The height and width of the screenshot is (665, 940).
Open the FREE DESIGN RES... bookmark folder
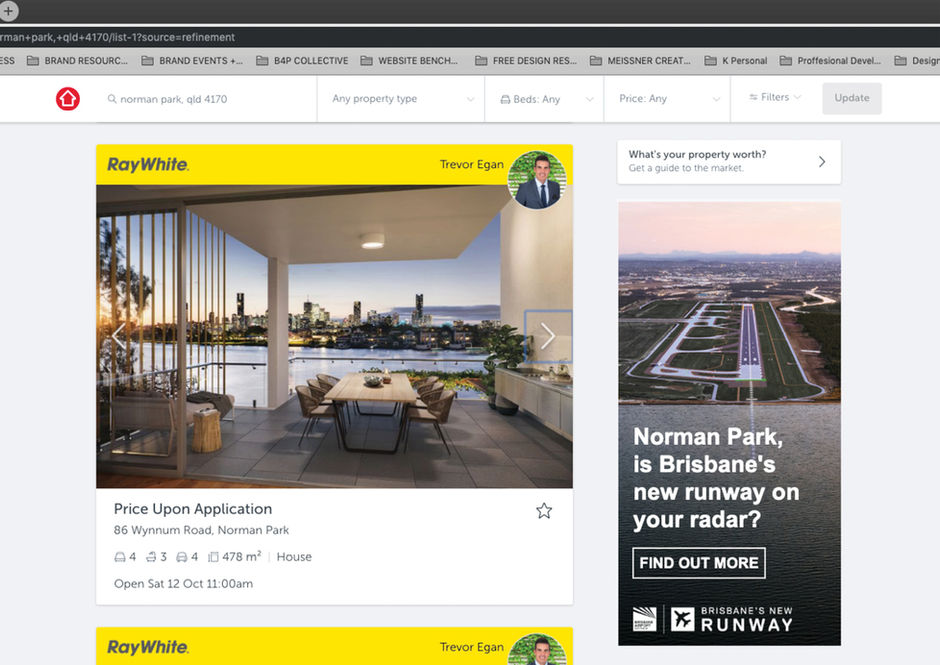526,61
